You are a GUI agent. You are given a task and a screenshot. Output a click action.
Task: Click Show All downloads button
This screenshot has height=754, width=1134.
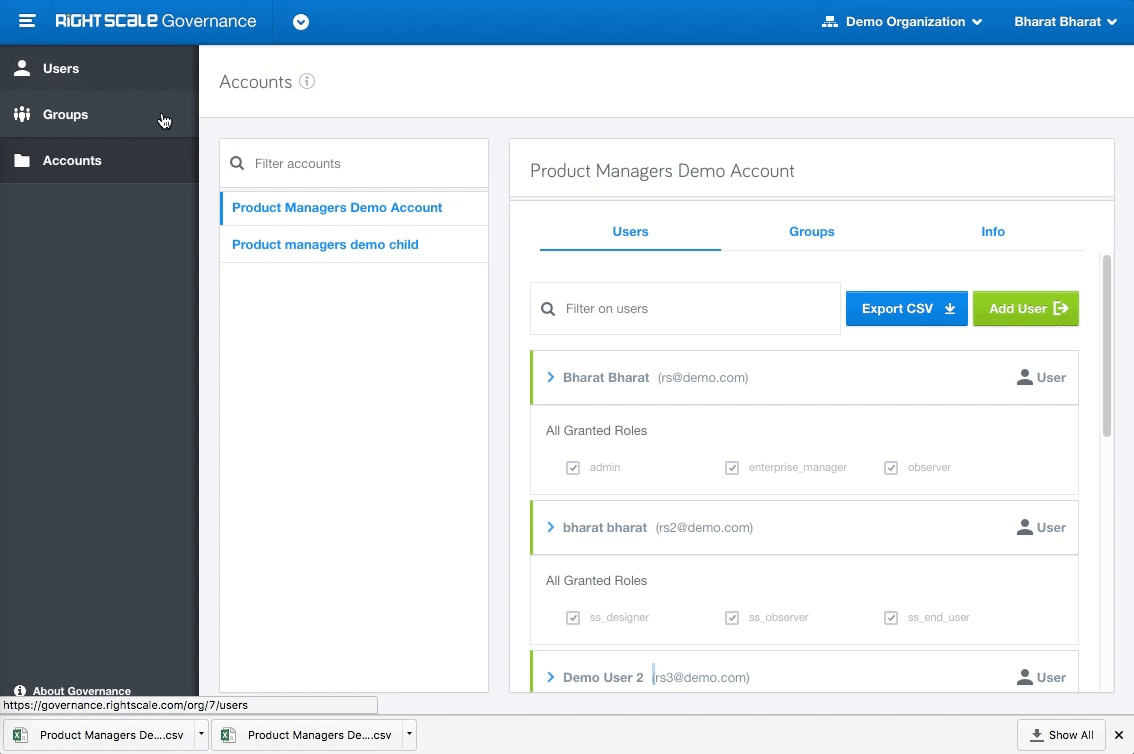(x=1061, y=735)
